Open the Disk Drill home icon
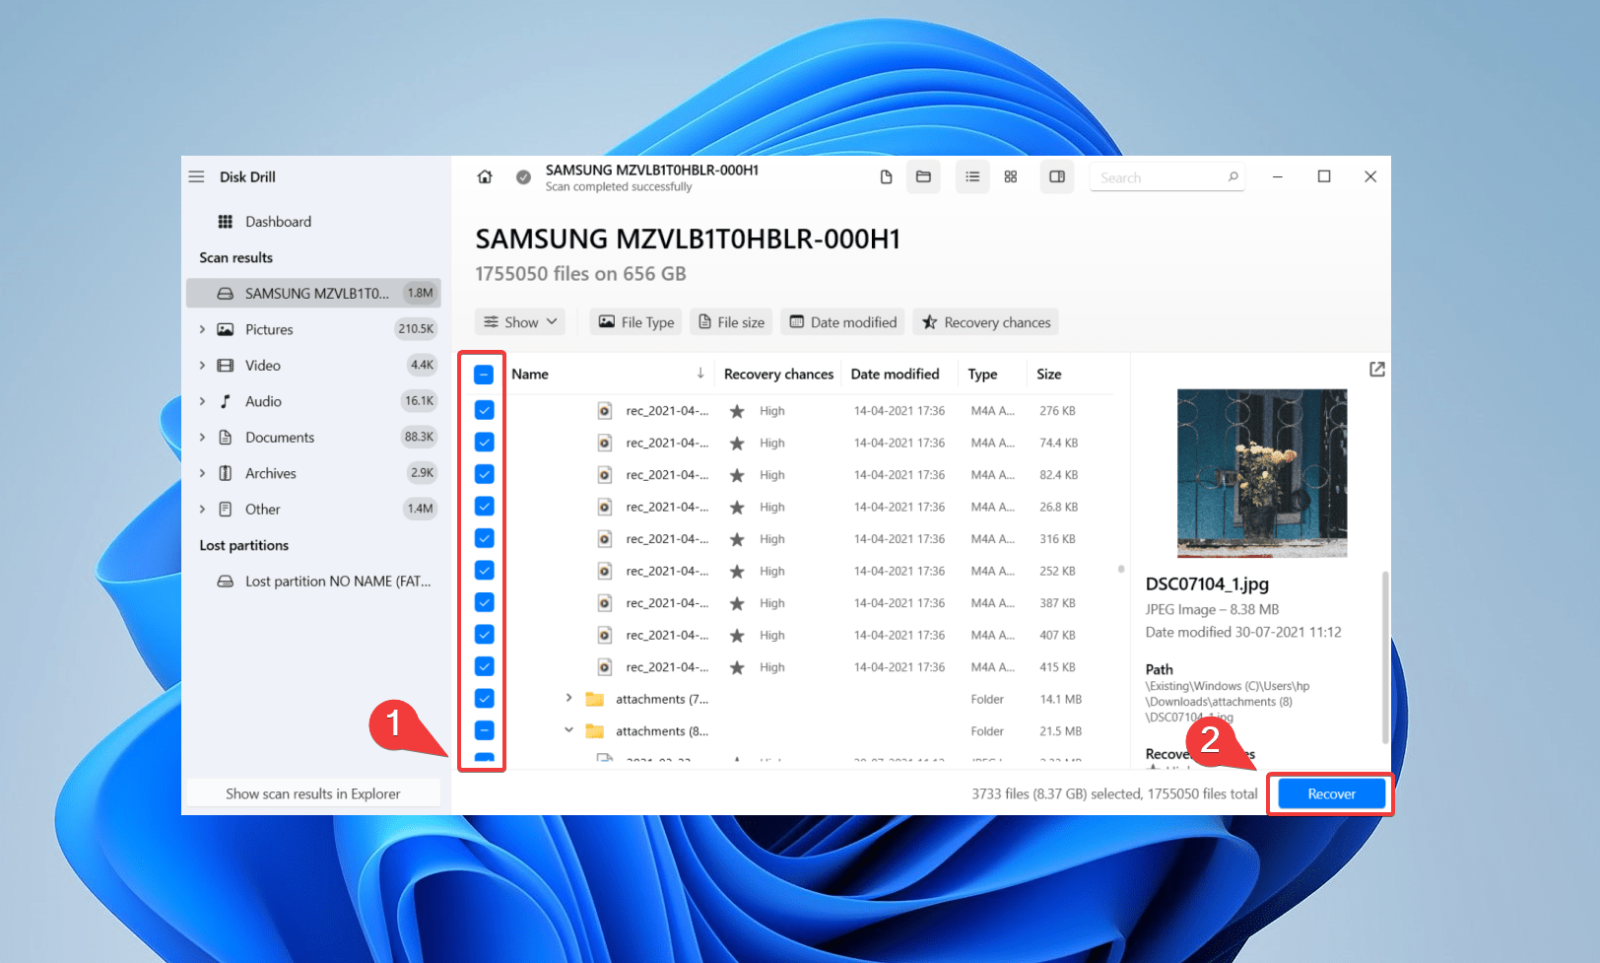The height and width of the screenshot is (963, 1600). click(x=485, y=176)
